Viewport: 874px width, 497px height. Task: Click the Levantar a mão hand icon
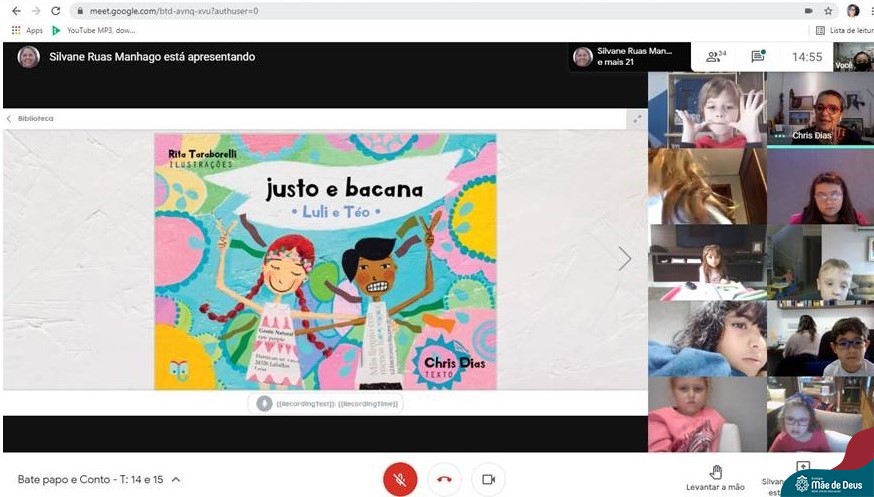point(715,472)
